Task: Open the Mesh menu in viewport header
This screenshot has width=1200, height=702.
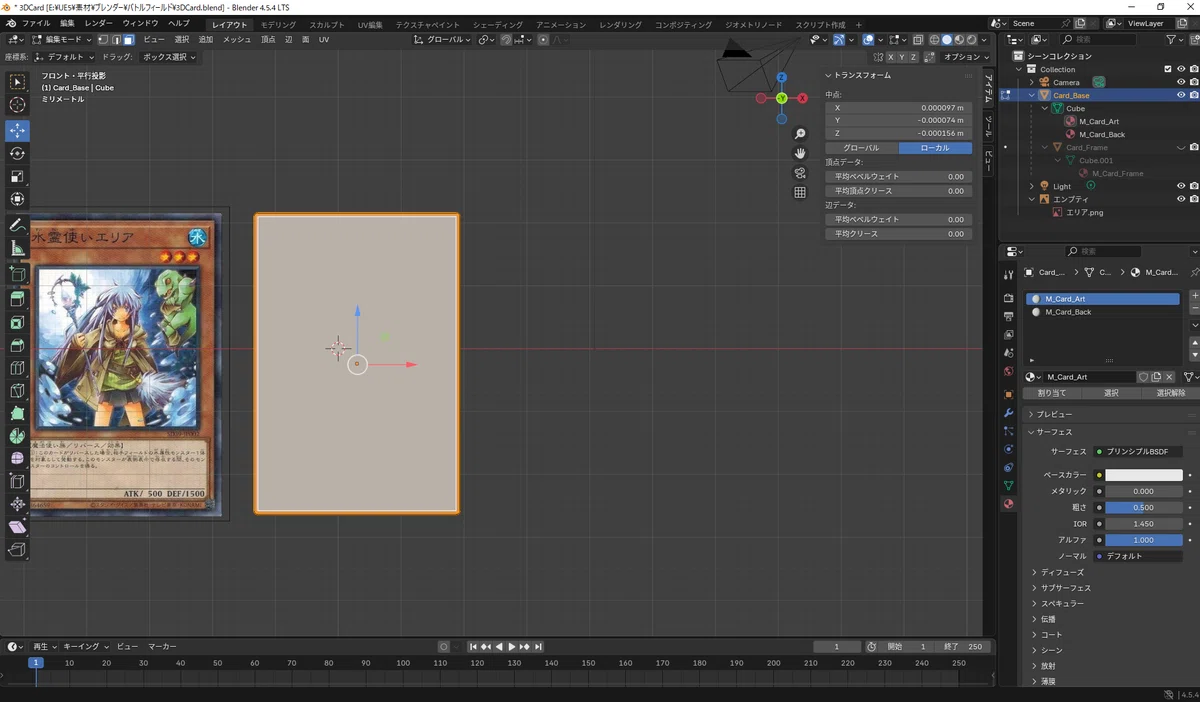Action: click(x=237, y=39)
